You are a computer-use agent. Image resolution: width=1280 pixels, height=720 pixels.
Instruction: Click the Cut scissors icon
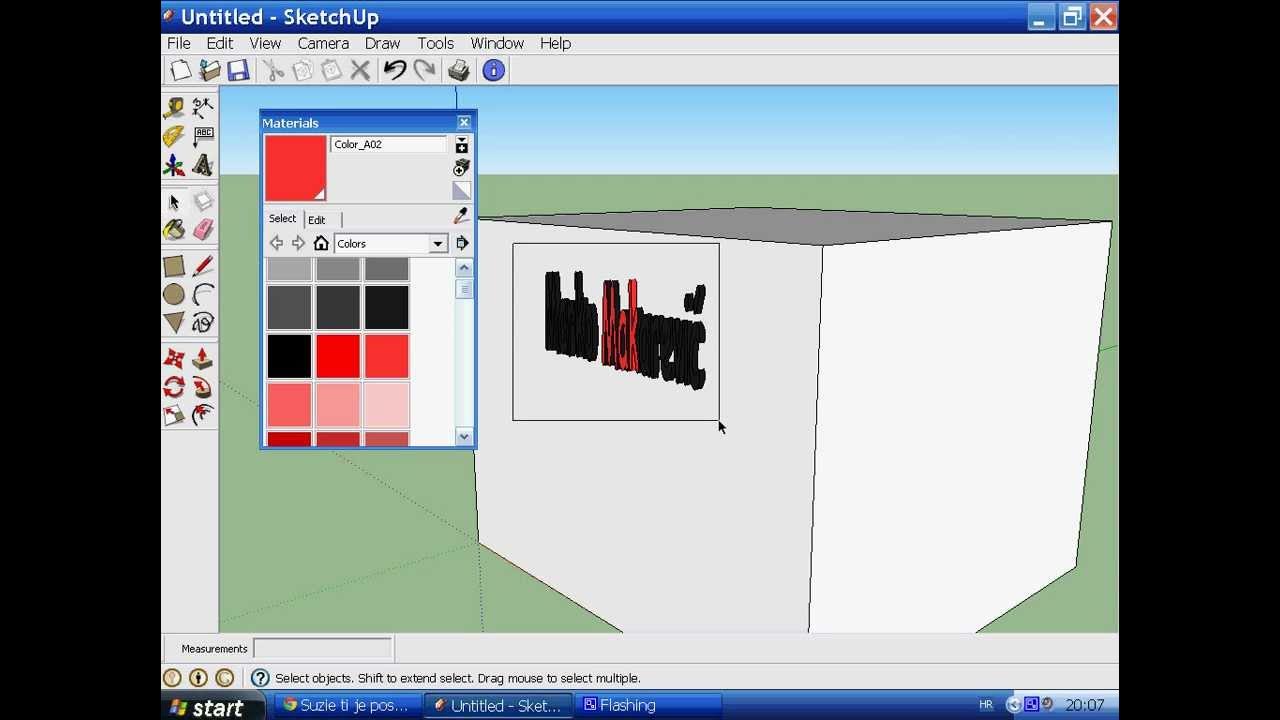(273, 70)
